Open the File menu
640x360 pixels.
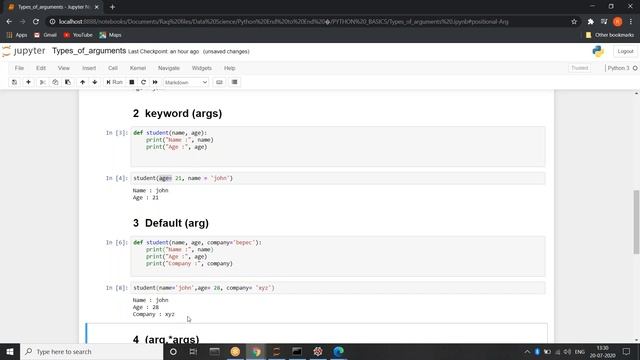click(x=19, y=68)
